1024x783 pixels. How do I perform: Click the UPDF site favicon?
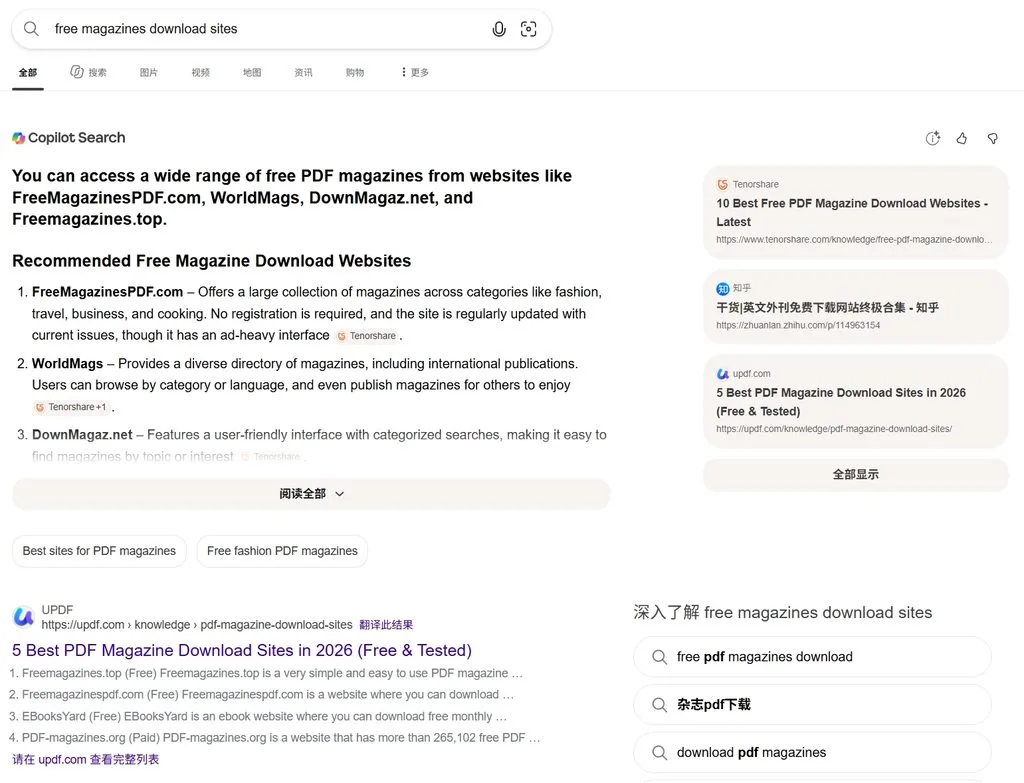tap(24, 616)
